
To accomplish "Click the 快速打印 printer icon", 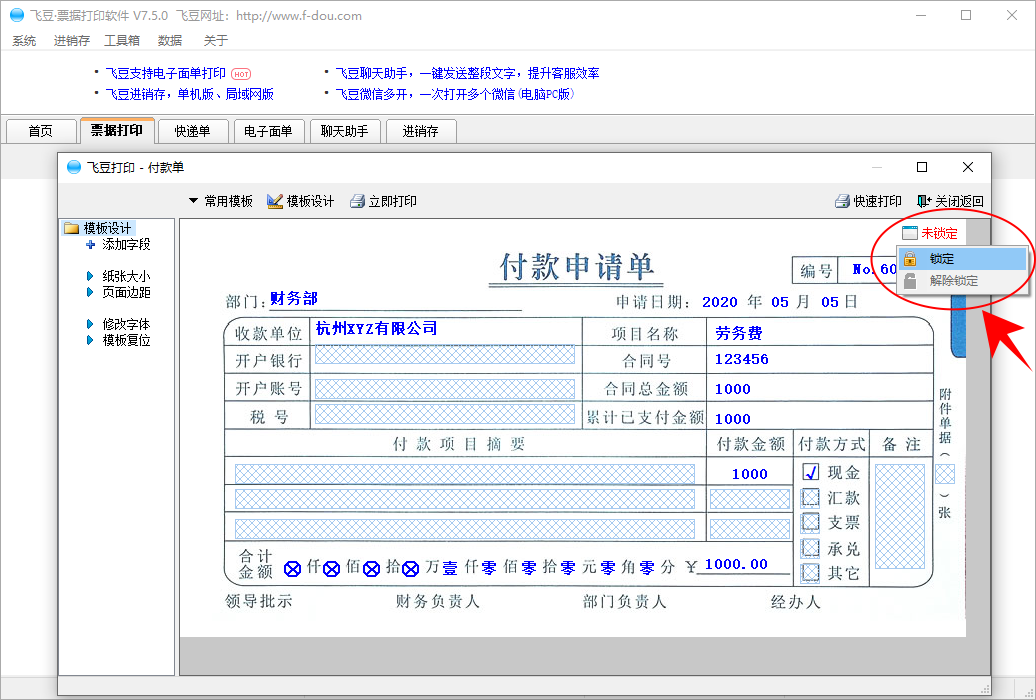I will (842, 201).
